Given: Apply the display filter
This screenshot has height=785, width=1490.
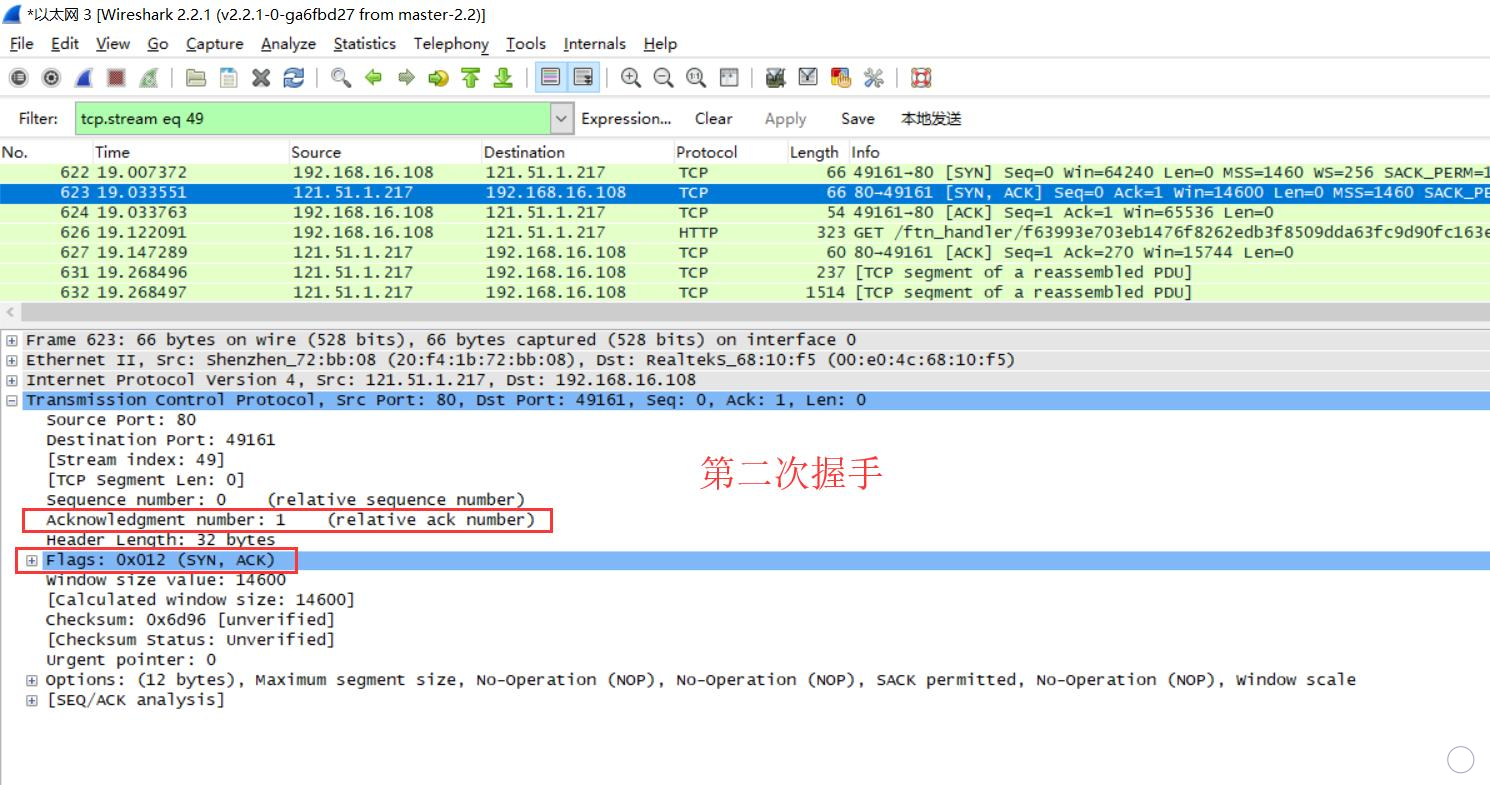Looking at the screenshot, I should (x=785, y=118).
